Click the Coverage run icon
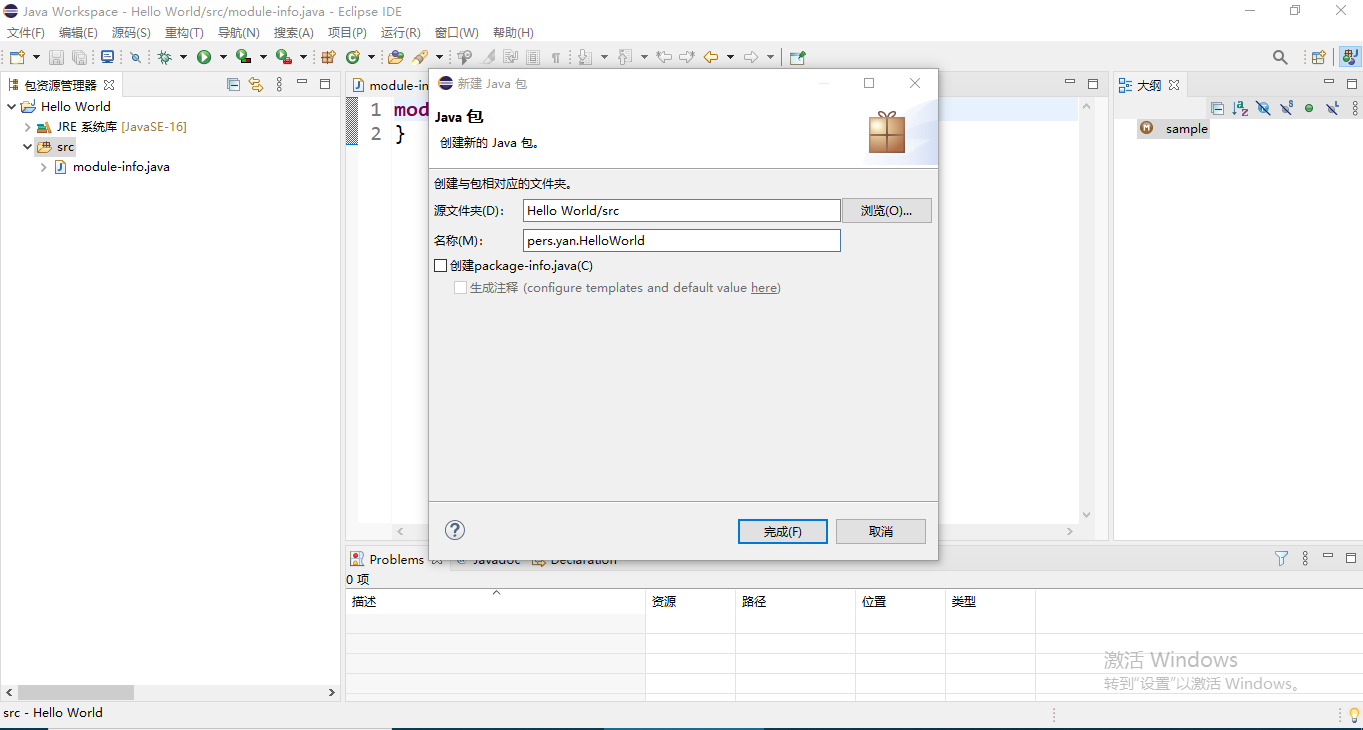Screen dimensions: 1363x730 click(243, 57)
